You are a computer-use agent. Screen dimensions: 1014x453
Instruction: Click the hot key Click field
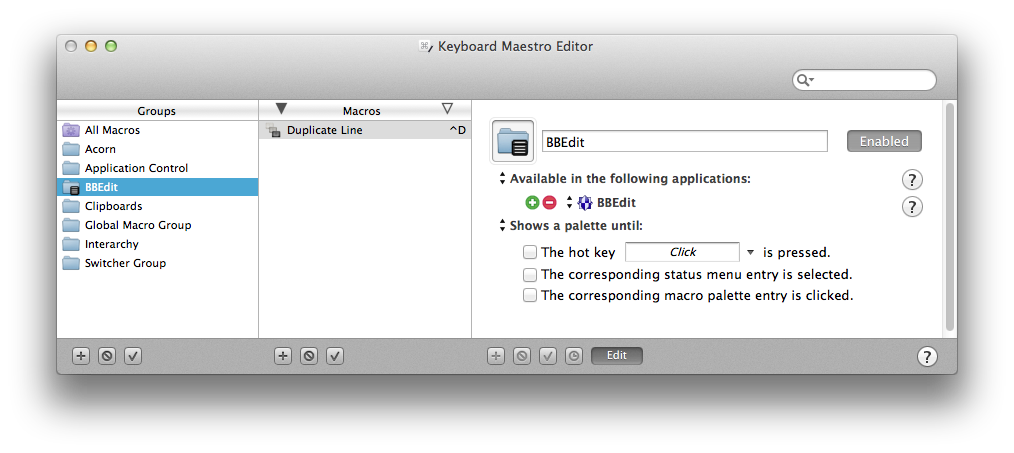(682, 252)
